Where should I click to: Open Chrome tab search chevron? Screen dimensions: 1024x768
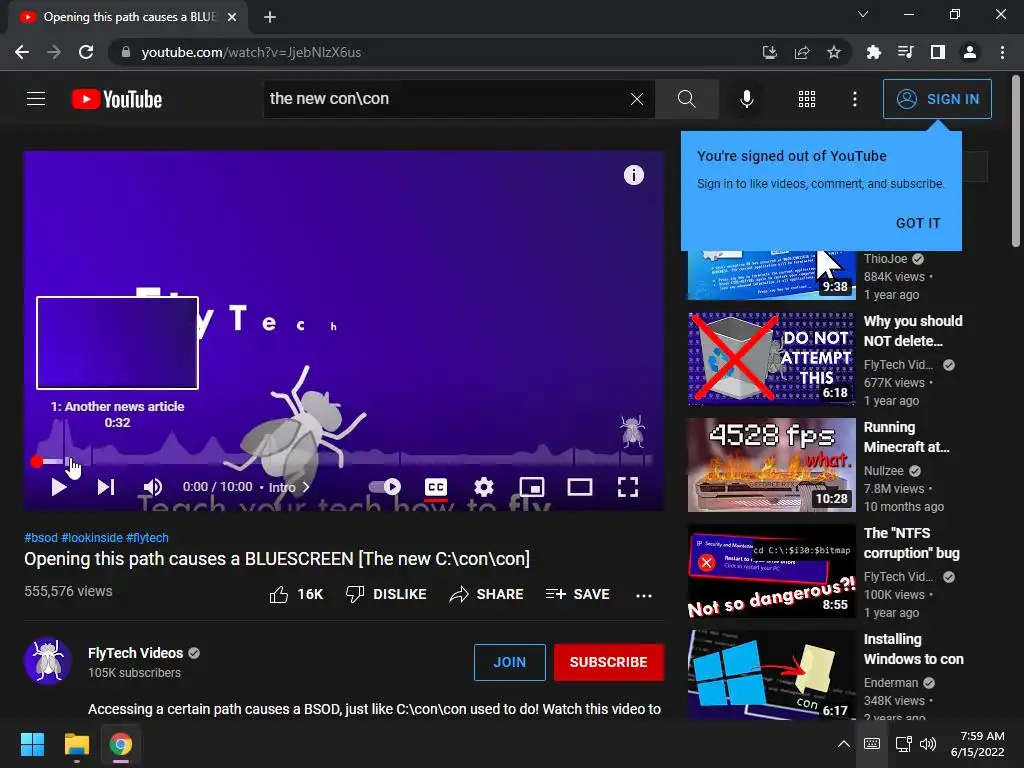[863, 14]
